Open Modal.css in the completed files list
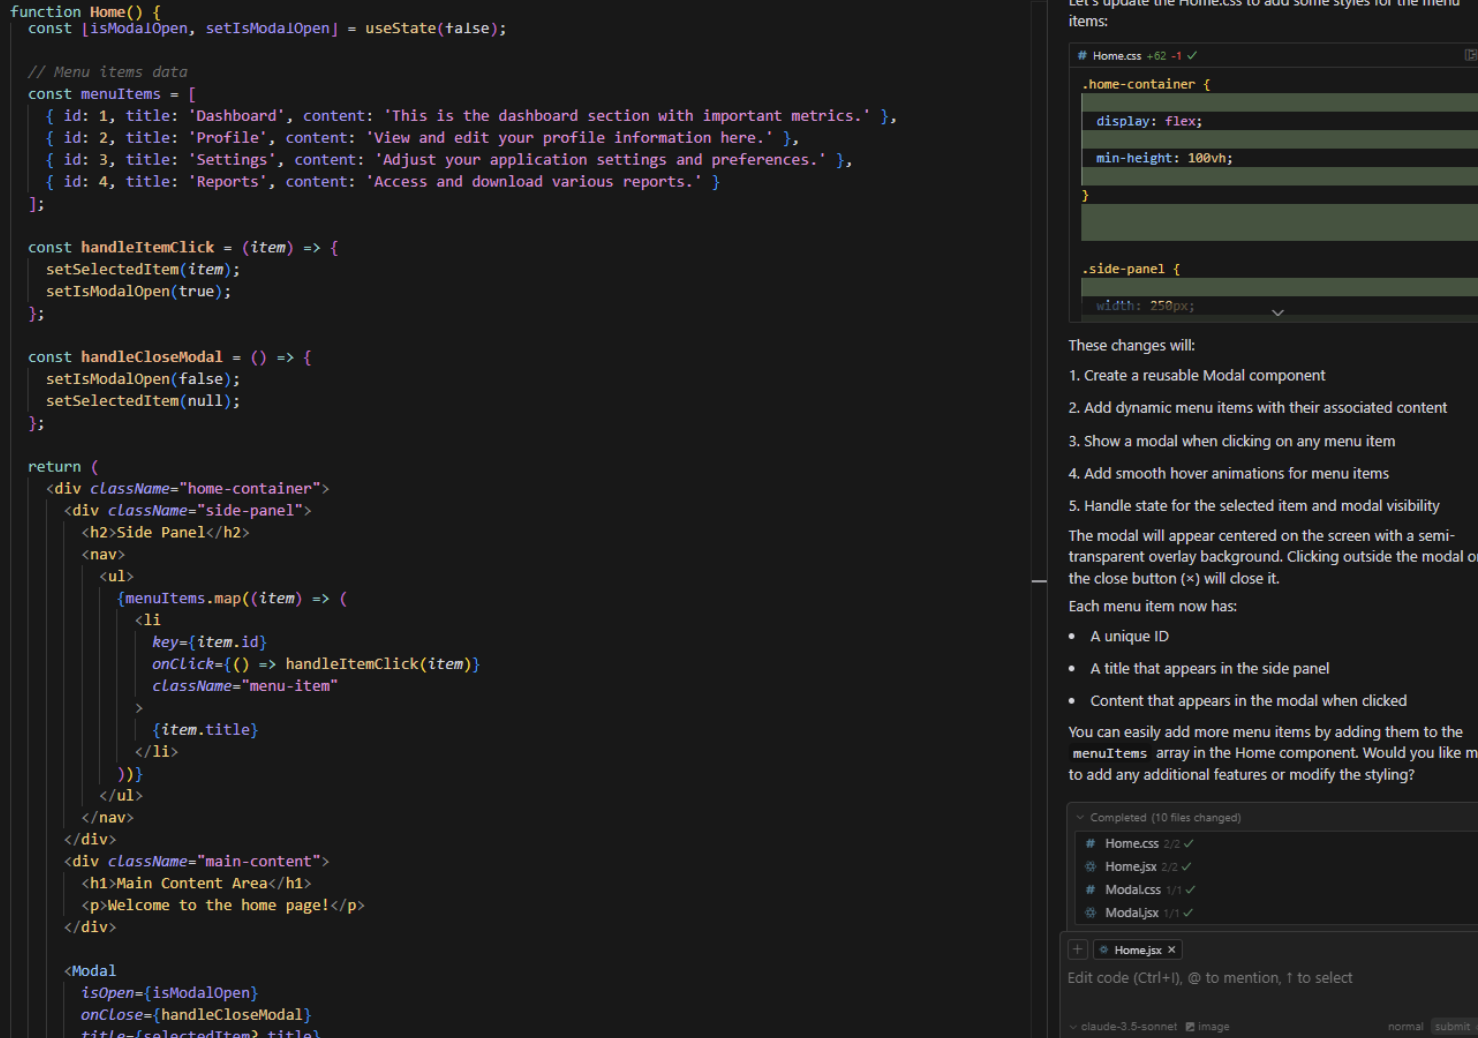The width and height of the screenshot is (1478, 1038). (x=1132, y=890)
